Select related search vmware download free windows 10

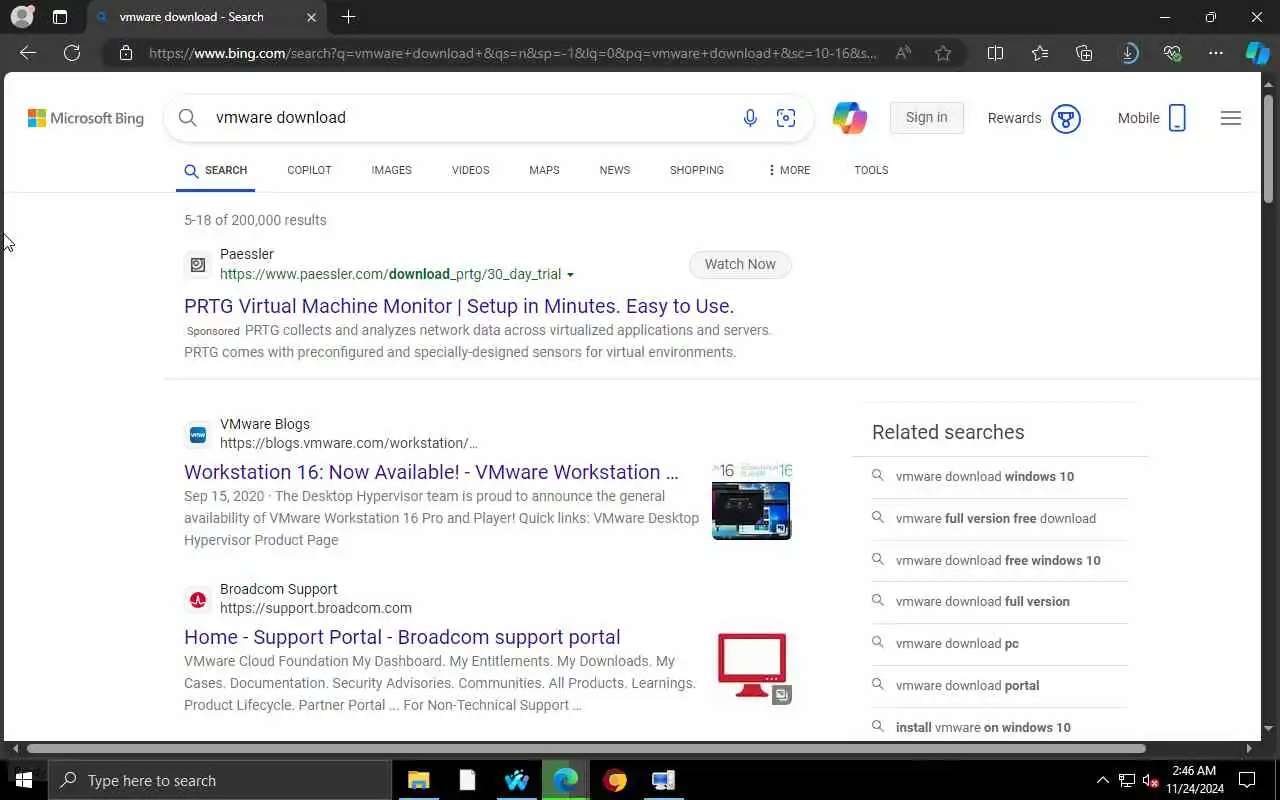(998, 561)
